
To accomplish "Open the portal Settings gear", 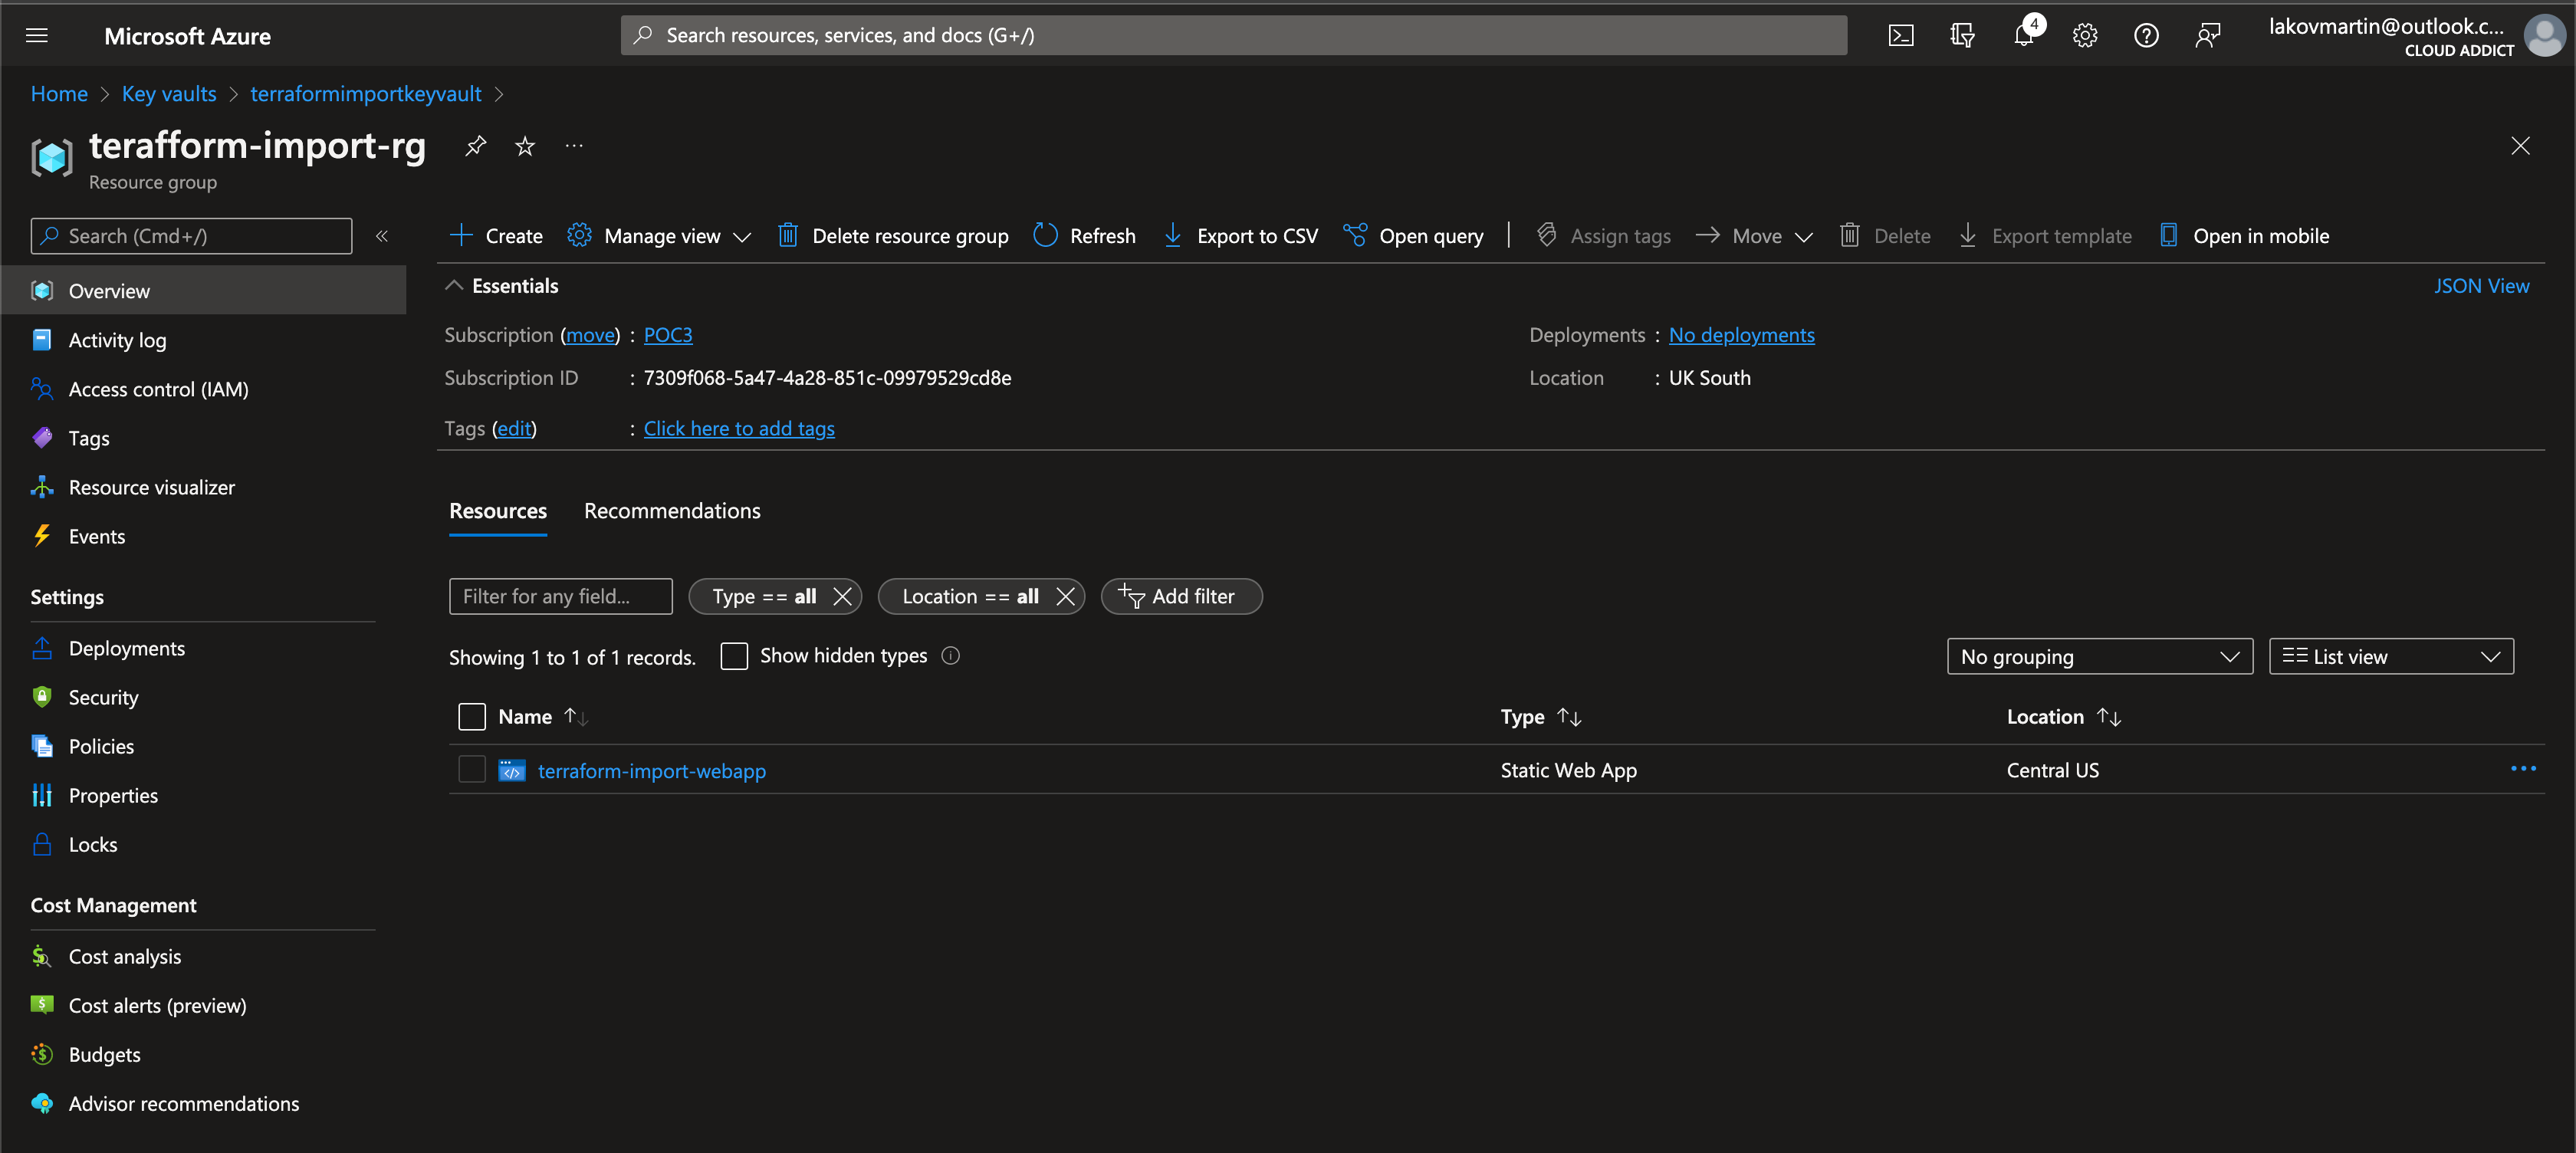I will tap(2084, 34).
